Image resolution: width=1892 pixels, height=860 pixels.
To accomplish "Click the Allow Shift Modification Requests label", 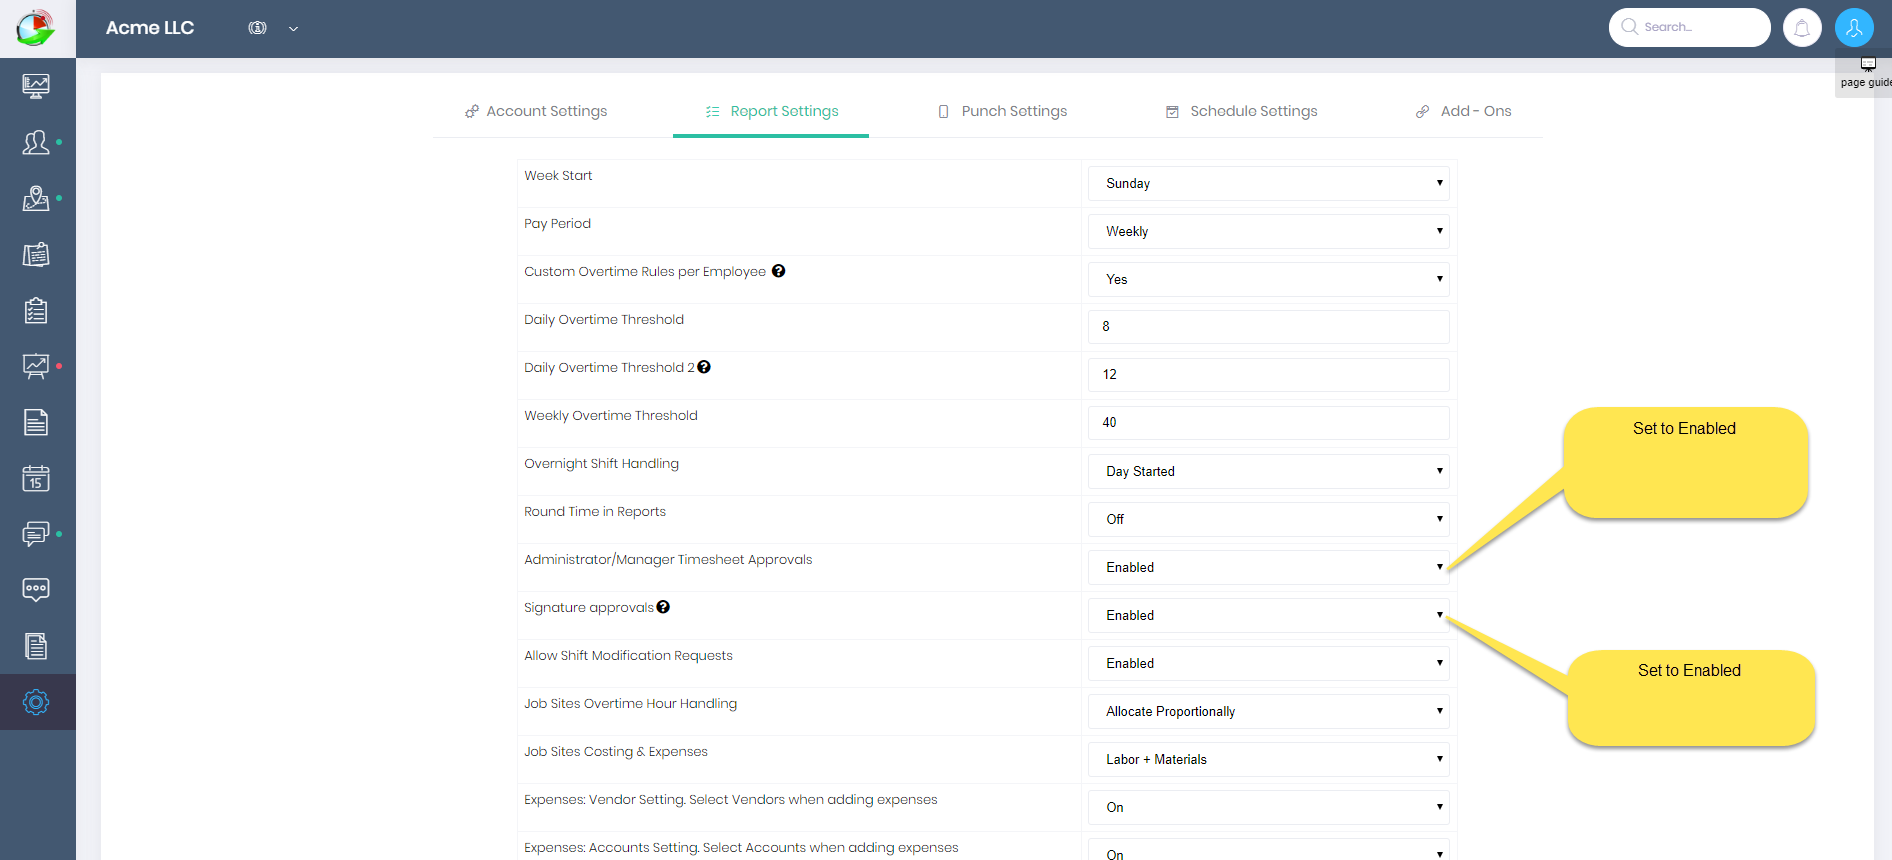I will (x=628, y=655).
